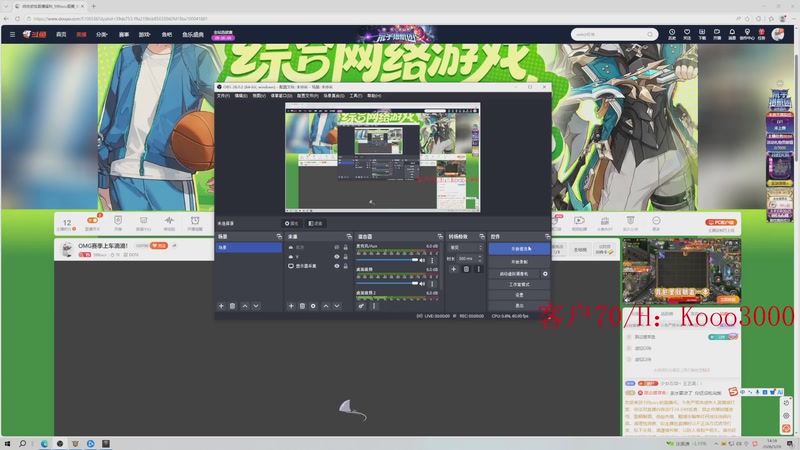Add a new scene transition
Screen dimensions: 800x450
454,269
